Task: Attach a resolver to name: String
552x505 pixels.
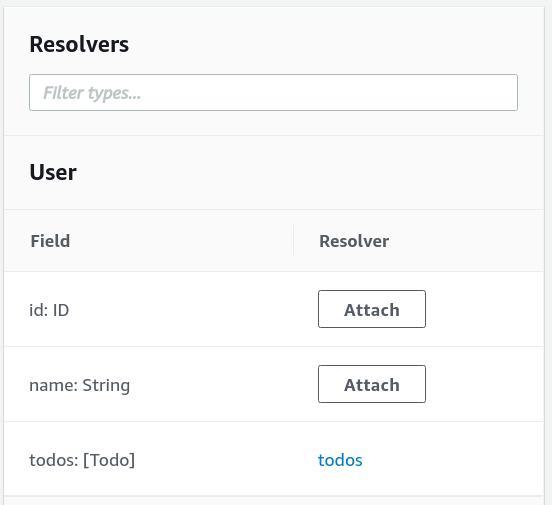Action: (x=372, y=384)
